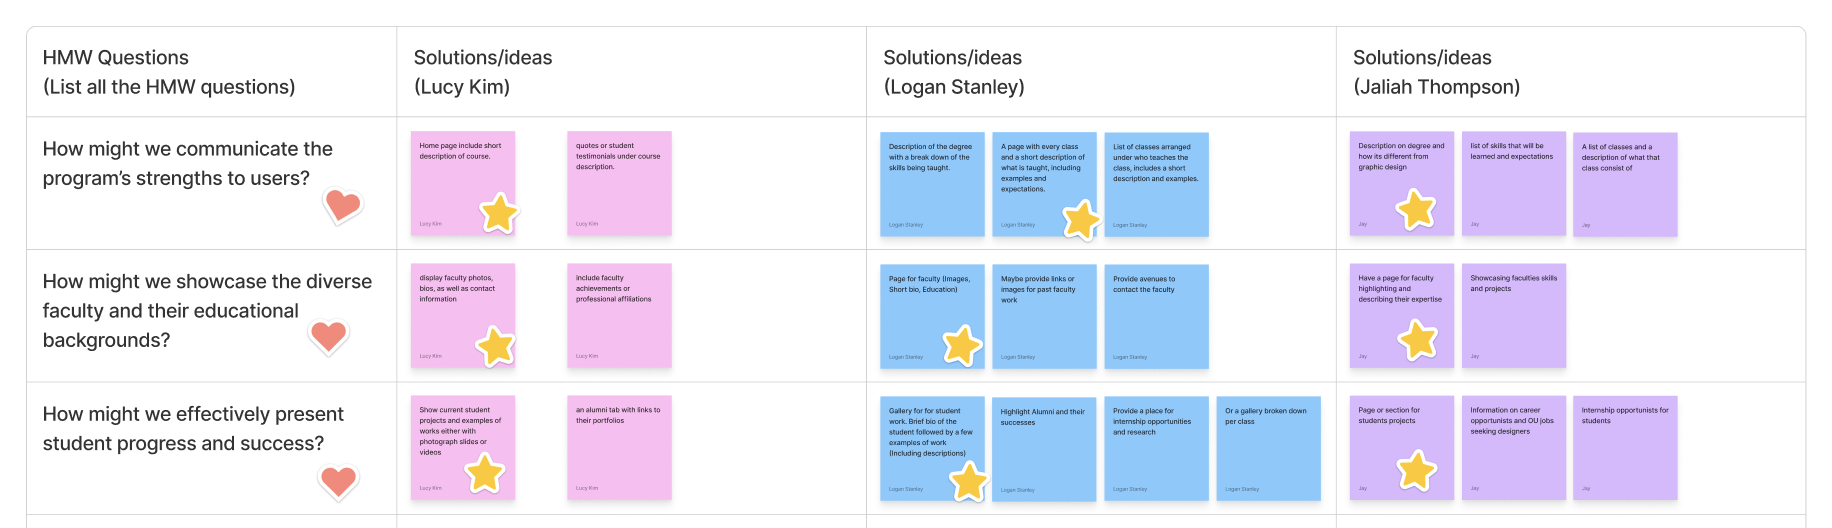Click the star on the 'Description on degree' purple note
1832x528 pixels.
[1415, 210]
